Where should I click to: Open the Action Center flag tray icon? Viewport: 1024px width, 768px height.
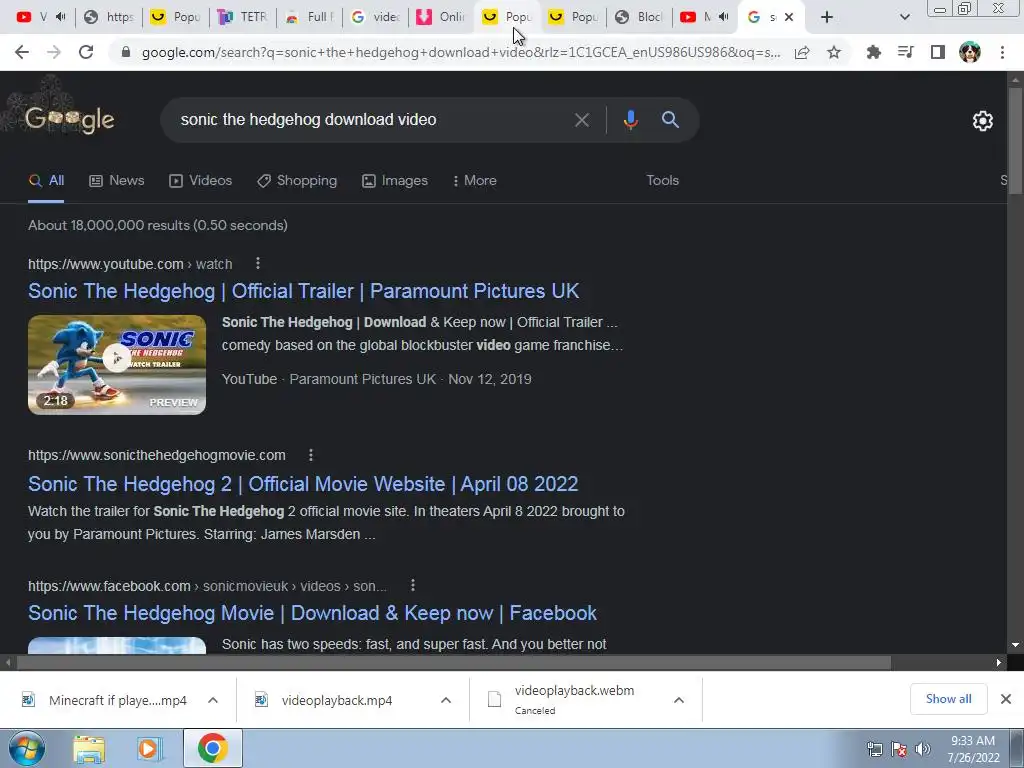pyautogui.click(x=899, y=749)
